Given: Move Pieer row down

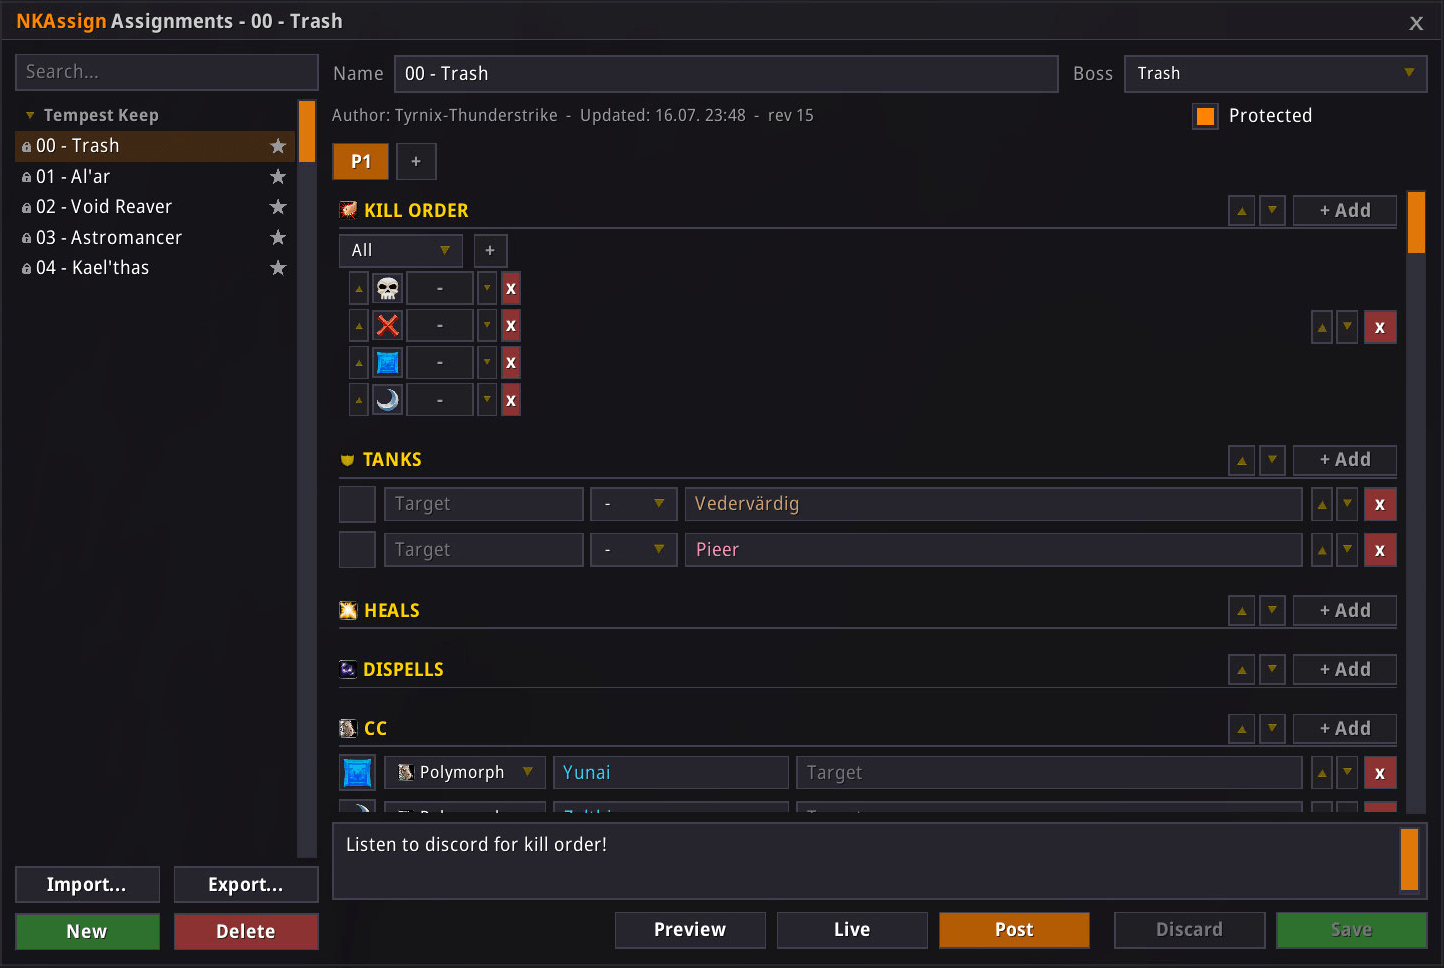Looking at the screenshot, I should pos(1348,551).
